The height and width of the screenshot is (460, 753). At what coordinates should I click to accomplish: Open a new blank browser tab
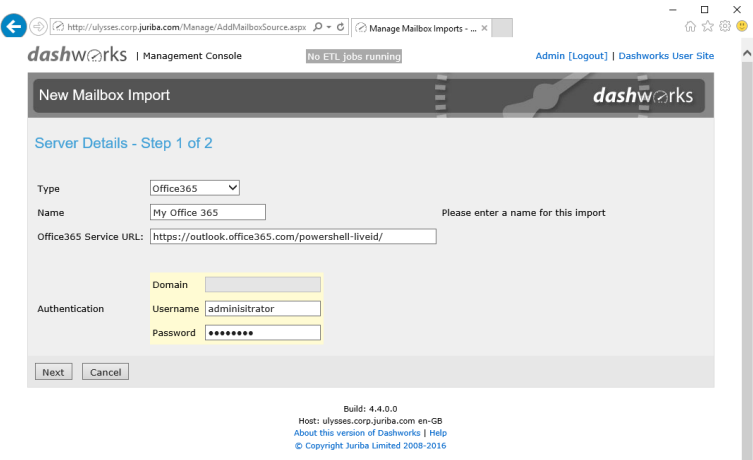tap(502, 28)
